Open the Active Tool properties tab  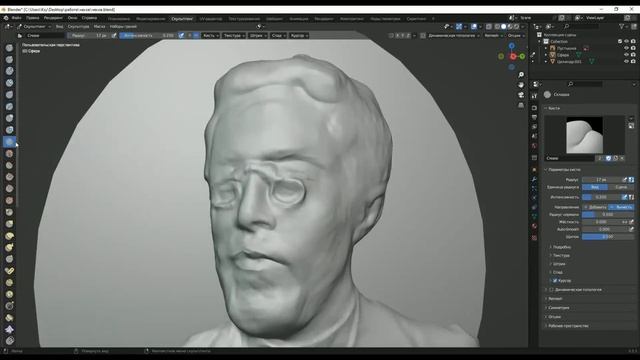click(x=534, y=96)
